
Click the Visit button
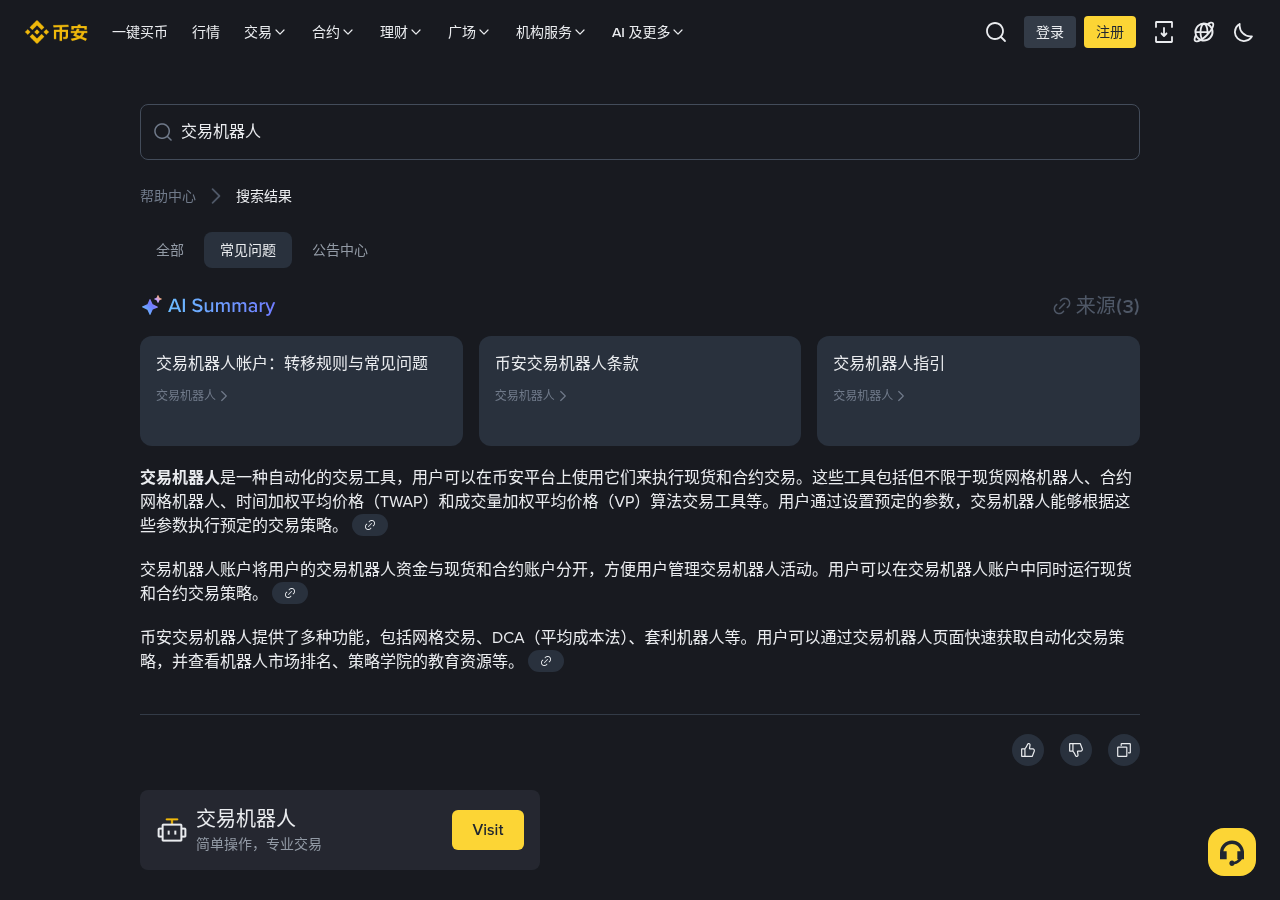[x=488, y=830]
